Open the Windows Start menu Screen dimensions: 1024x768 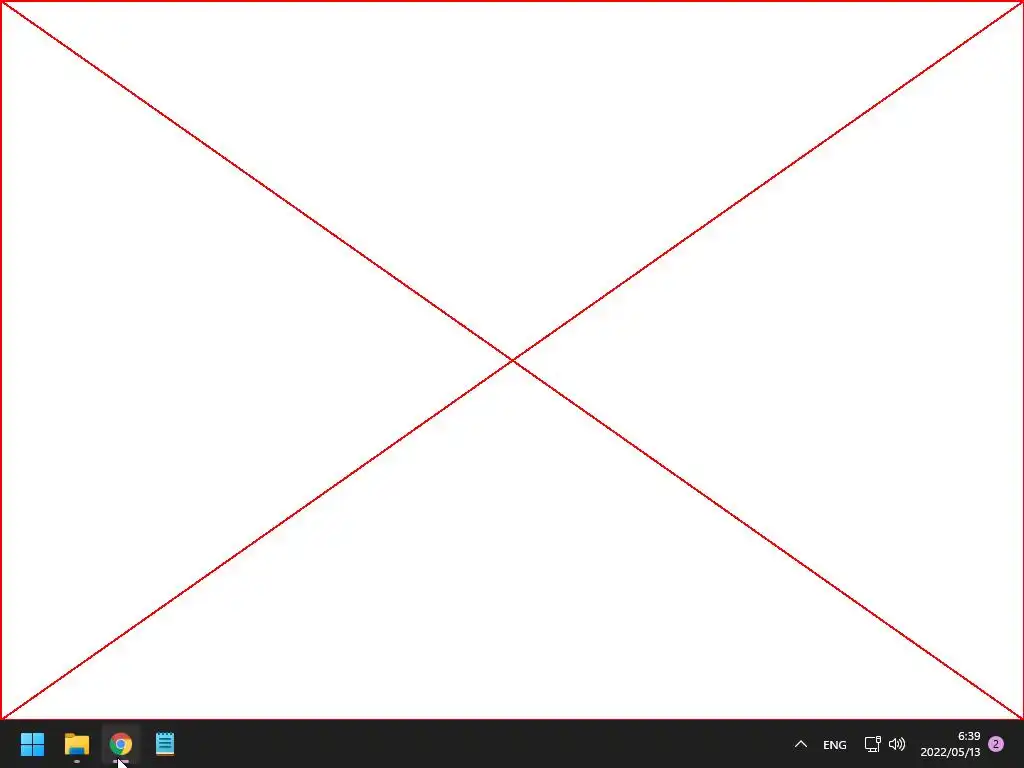tap(32, 744)
